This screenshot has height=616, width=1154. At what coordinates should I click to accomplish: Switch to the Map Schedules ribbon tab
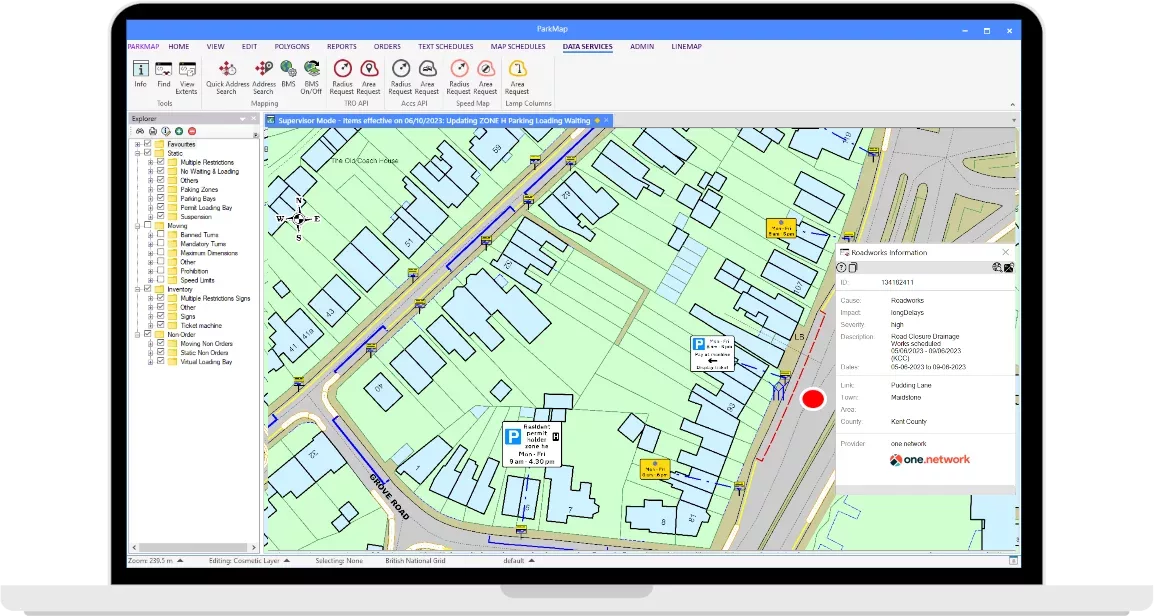pos(518,46)
